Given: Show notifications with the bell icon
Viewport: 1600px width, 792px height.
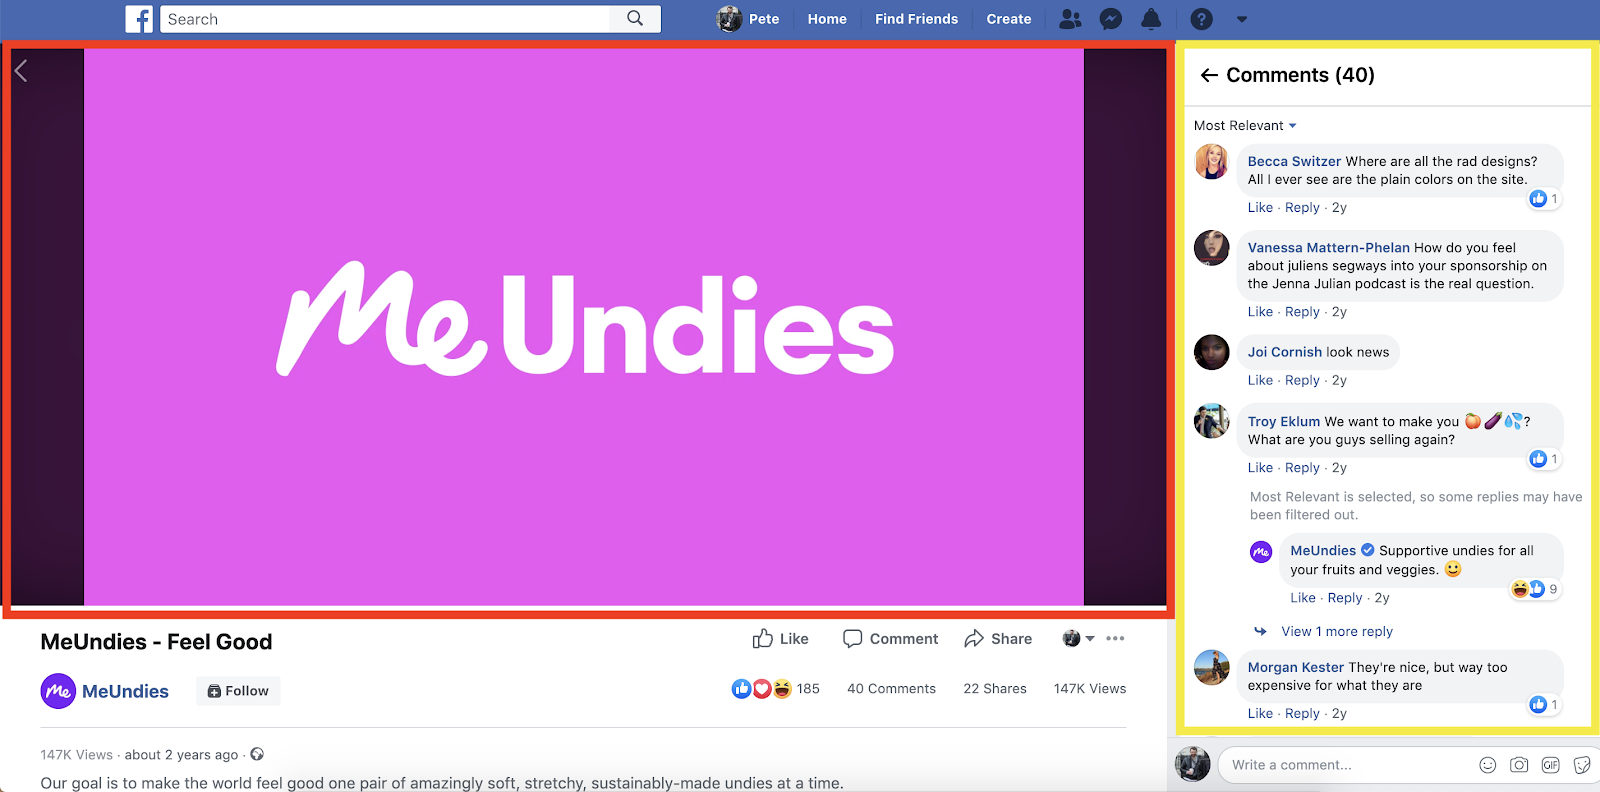Looking at the screenshot, I should coord(1152,19).
